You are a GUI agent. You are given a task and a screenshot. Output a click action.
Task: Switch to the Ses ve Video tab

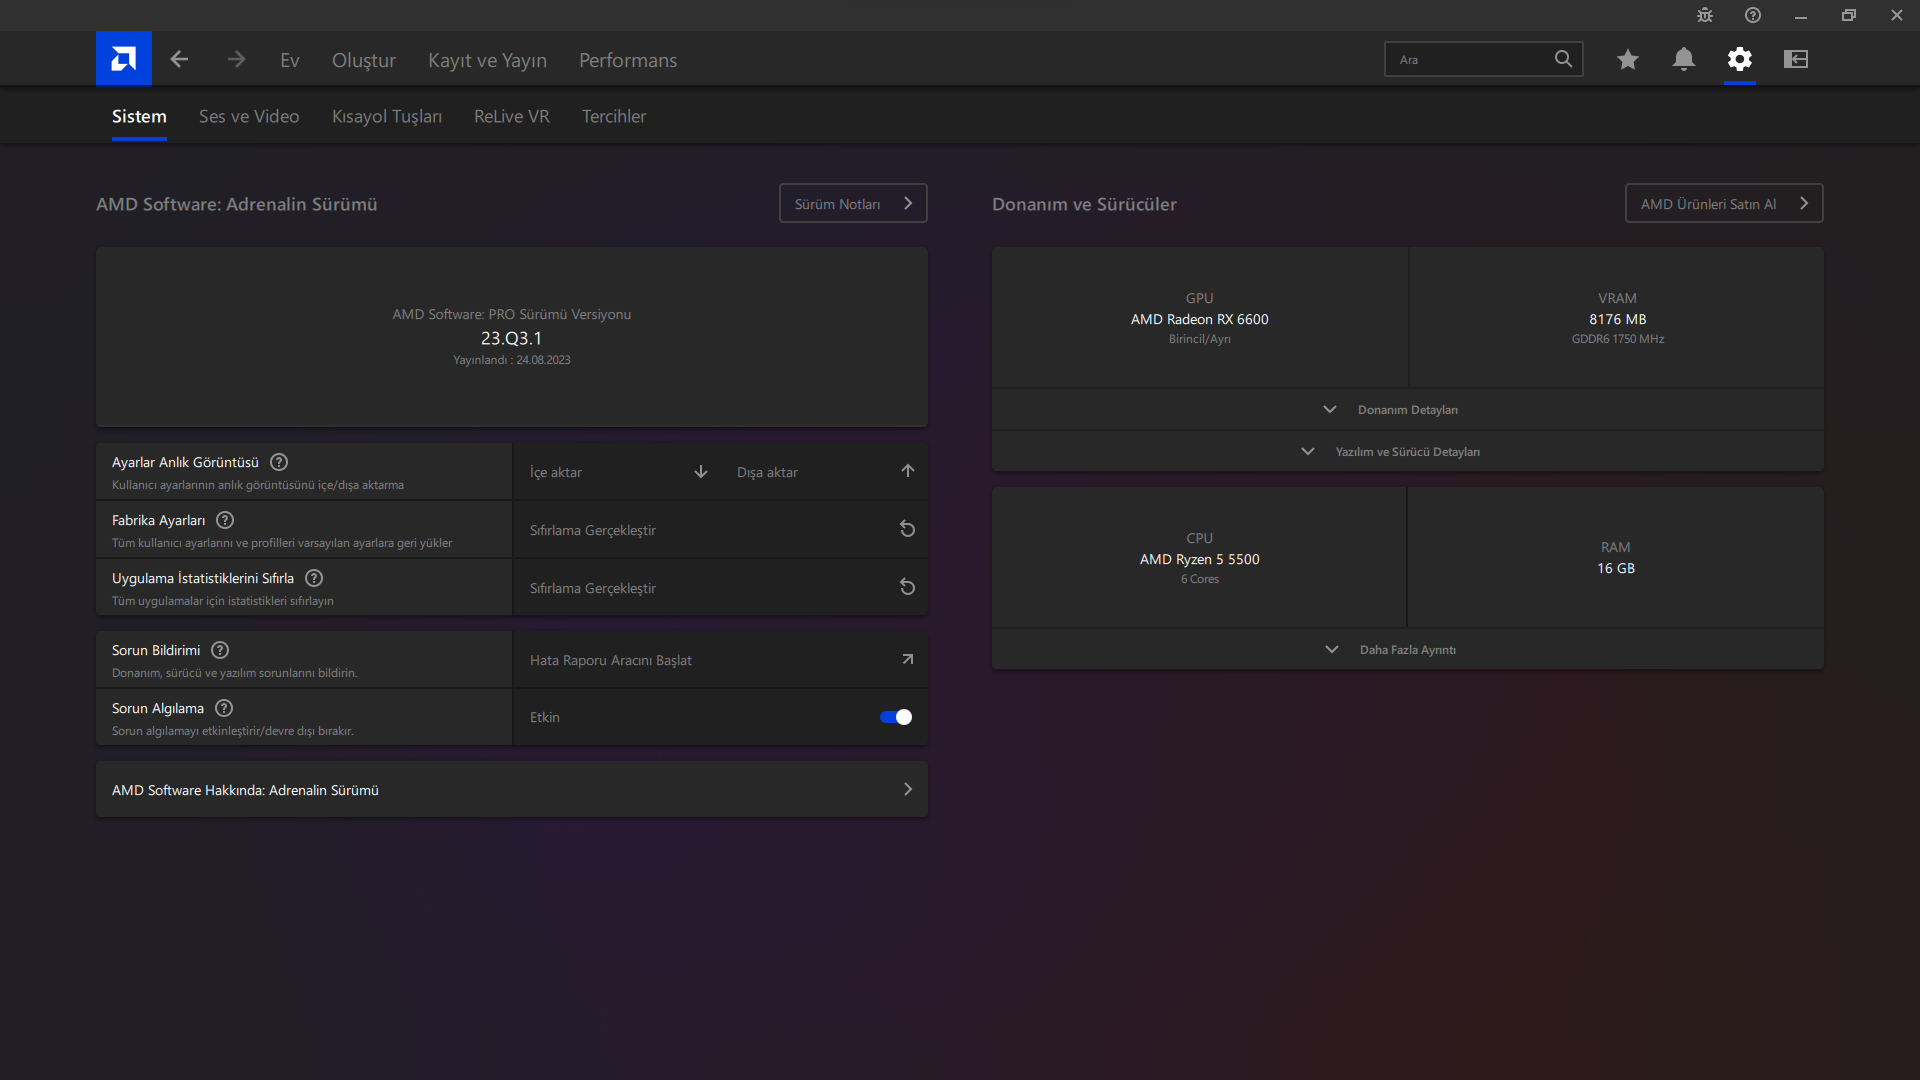click(249, 116)
